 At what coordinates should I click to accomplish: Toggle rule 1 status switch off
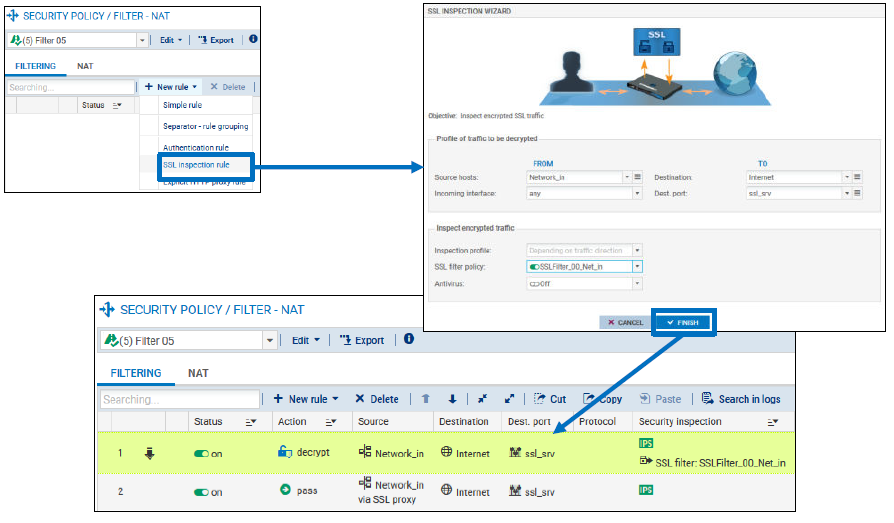201,454
